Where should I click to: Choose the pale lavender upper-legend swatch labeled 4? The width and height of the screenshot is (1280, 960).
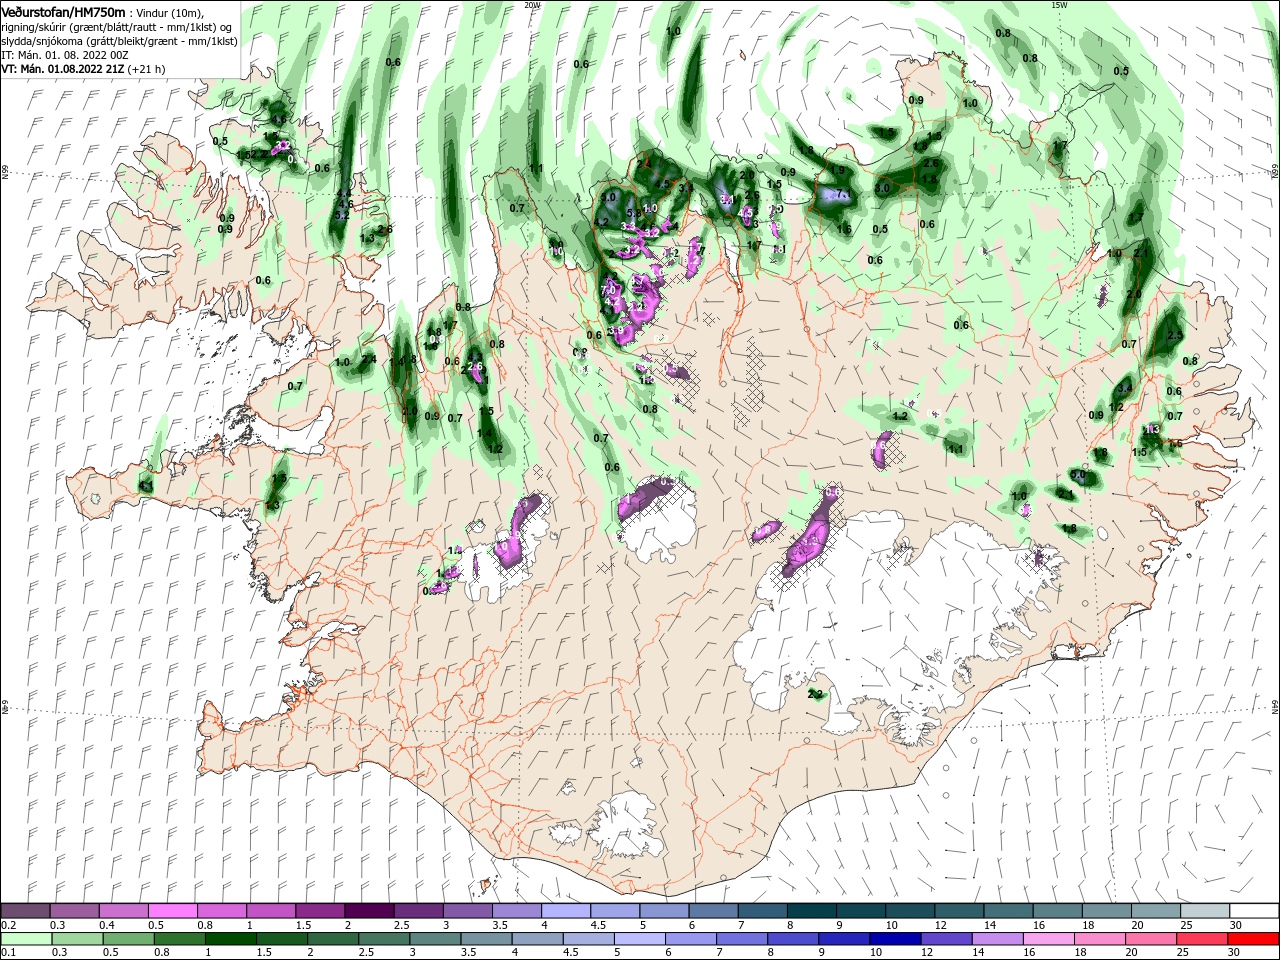pos(565,911)
